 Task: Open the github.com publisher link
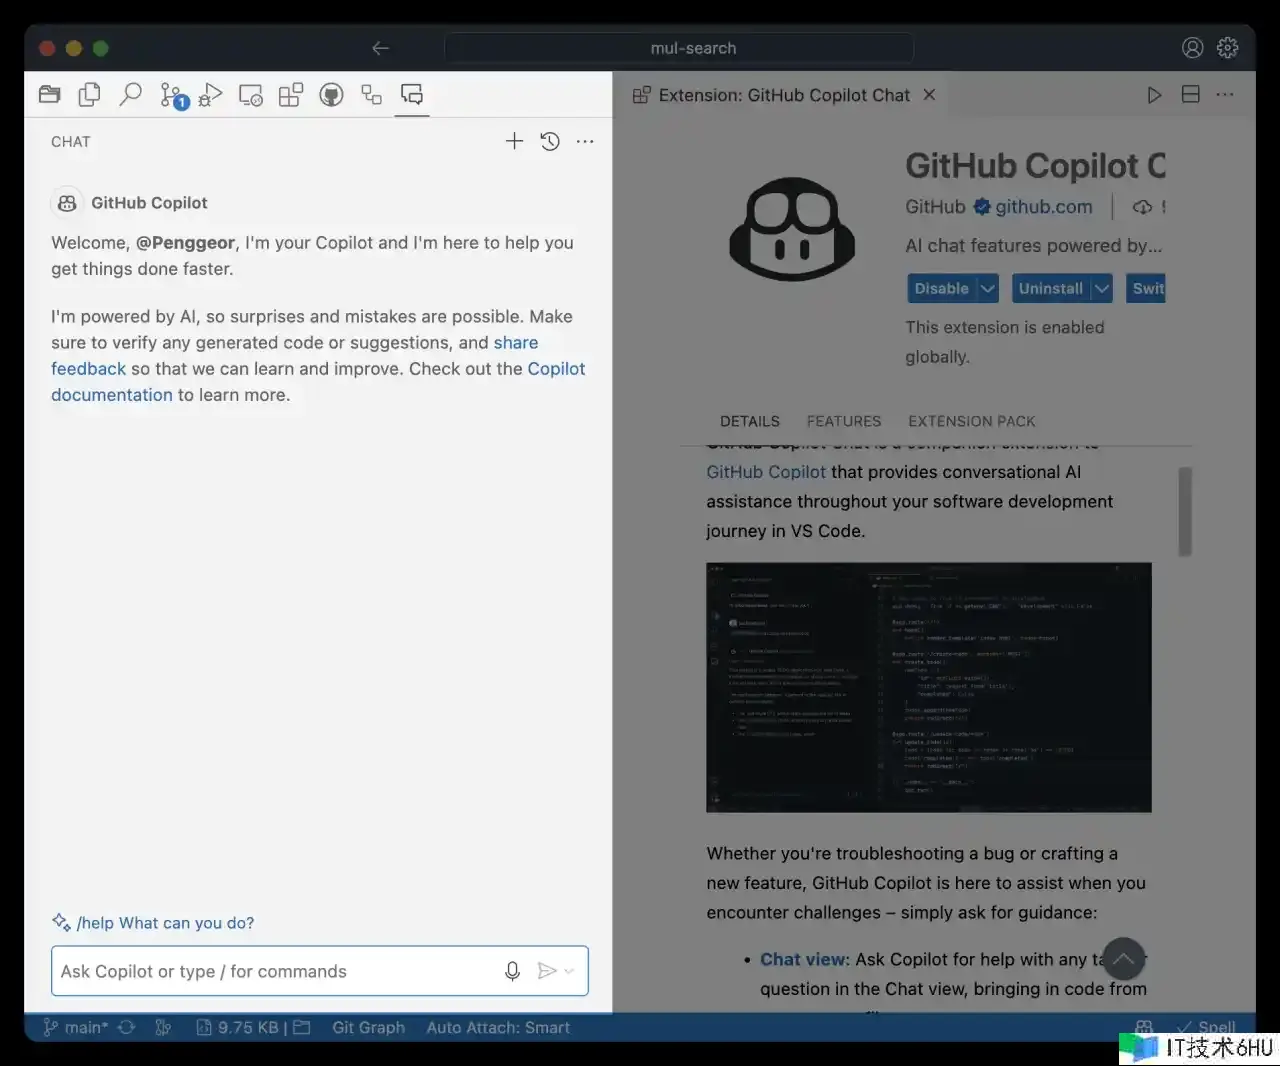tap(1043, 207)
